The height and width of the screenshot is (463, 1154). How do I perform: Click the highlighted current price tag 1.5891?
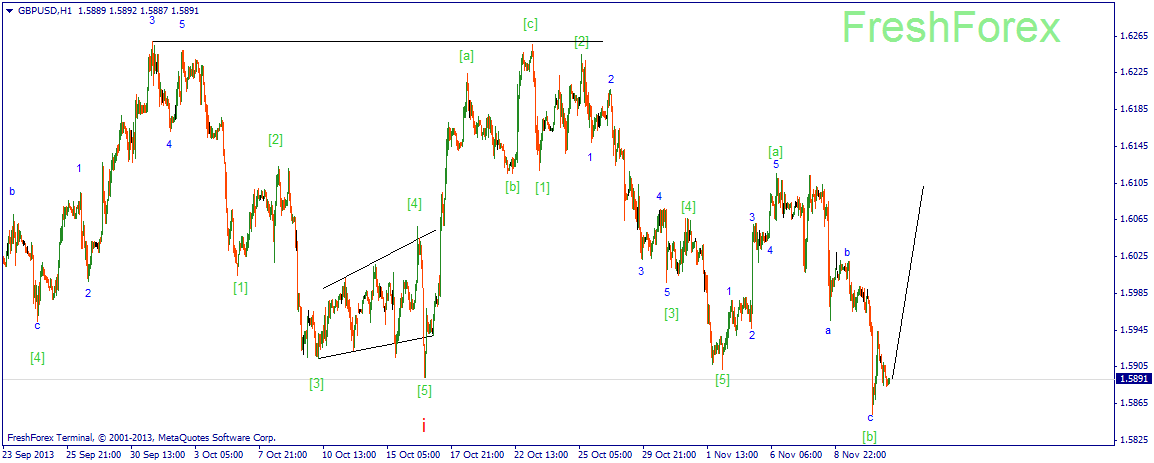pos(1133,379)
